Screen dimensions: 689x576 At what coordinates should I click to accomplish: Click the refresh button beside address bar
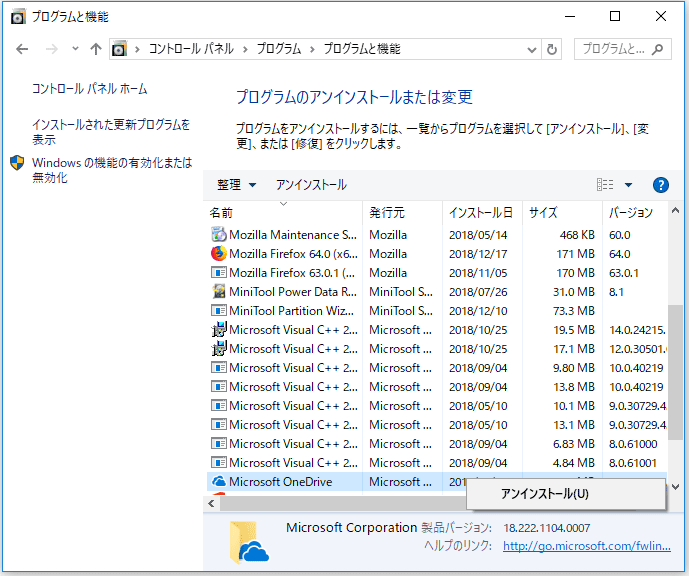(552, 49)
